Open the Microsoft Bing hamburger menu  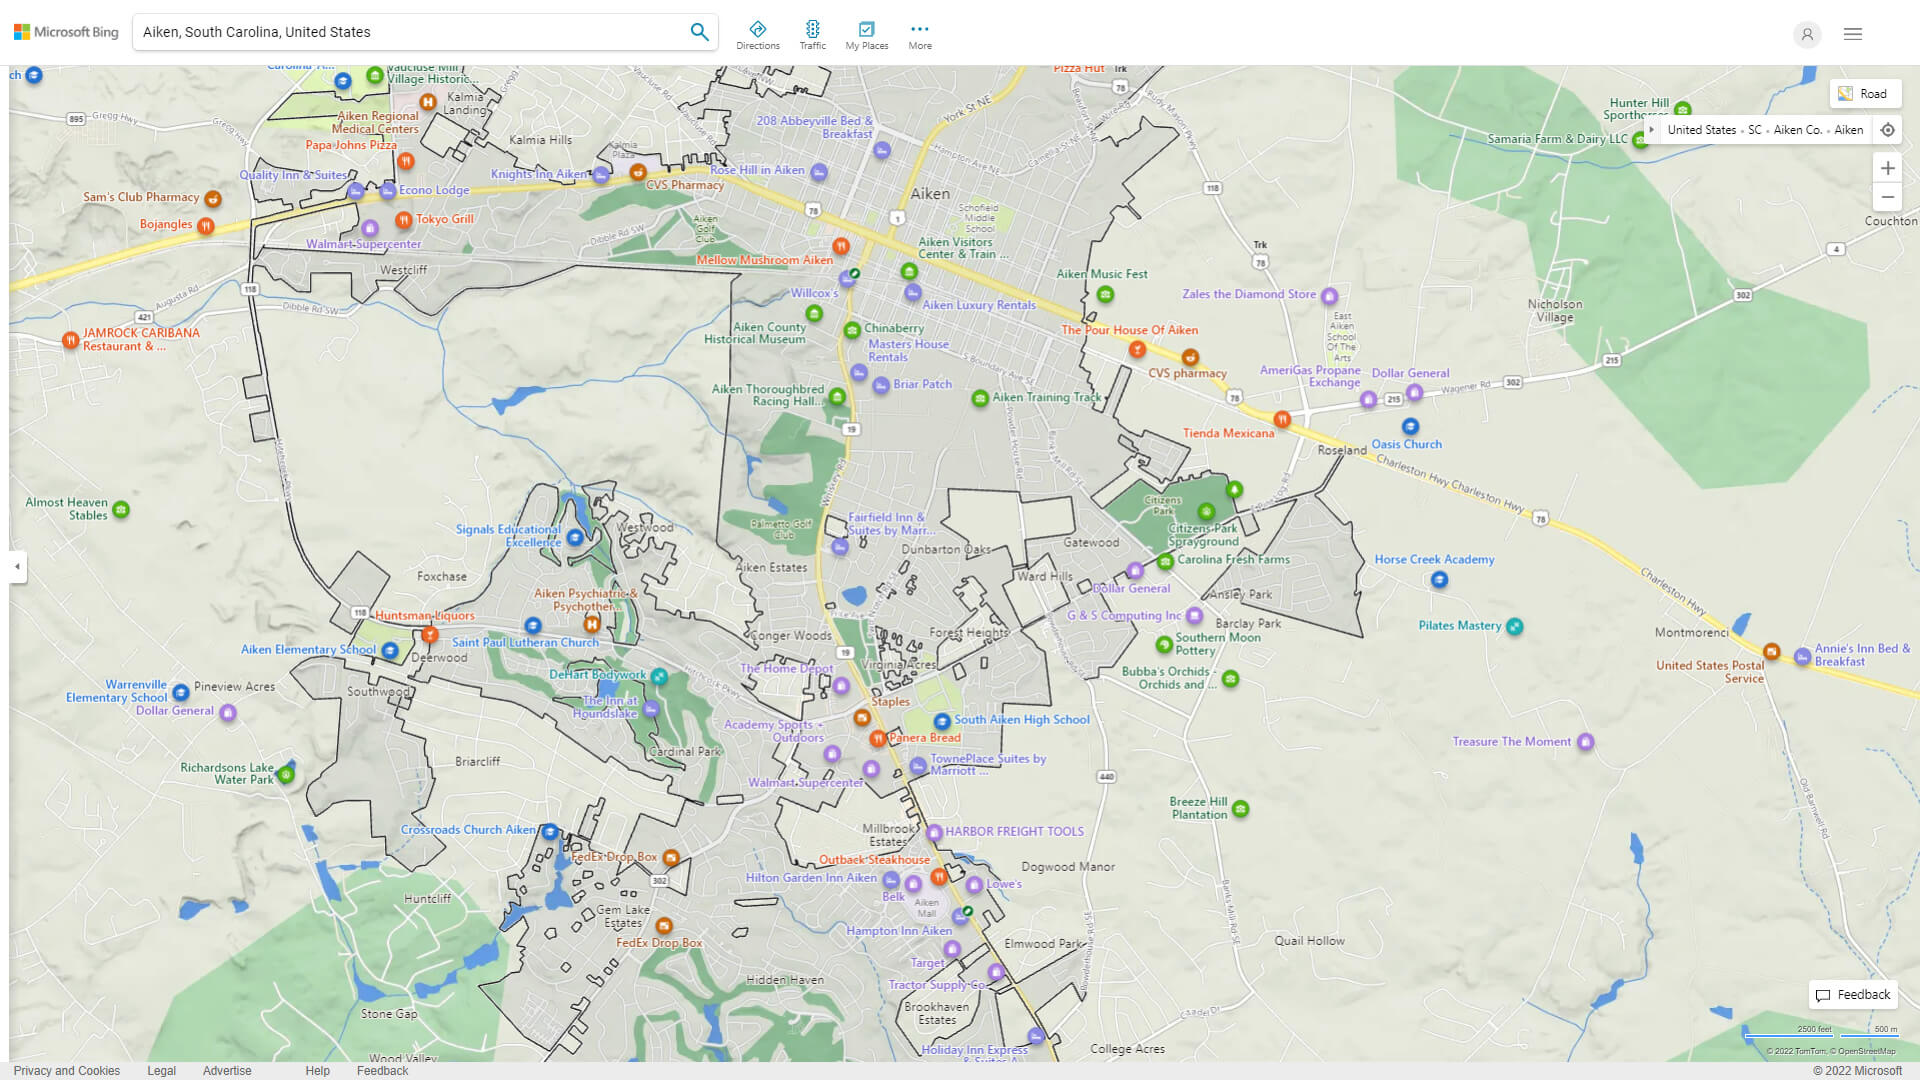click(x=1852, y=33)
